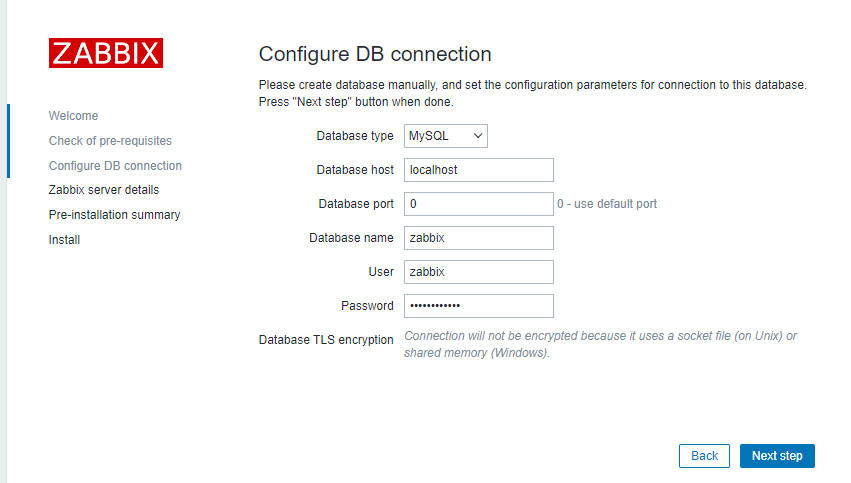This screenshot has width=851, height=483.
Task: Open the Pre-installation summary step
Action: click(x=114, y=215)
